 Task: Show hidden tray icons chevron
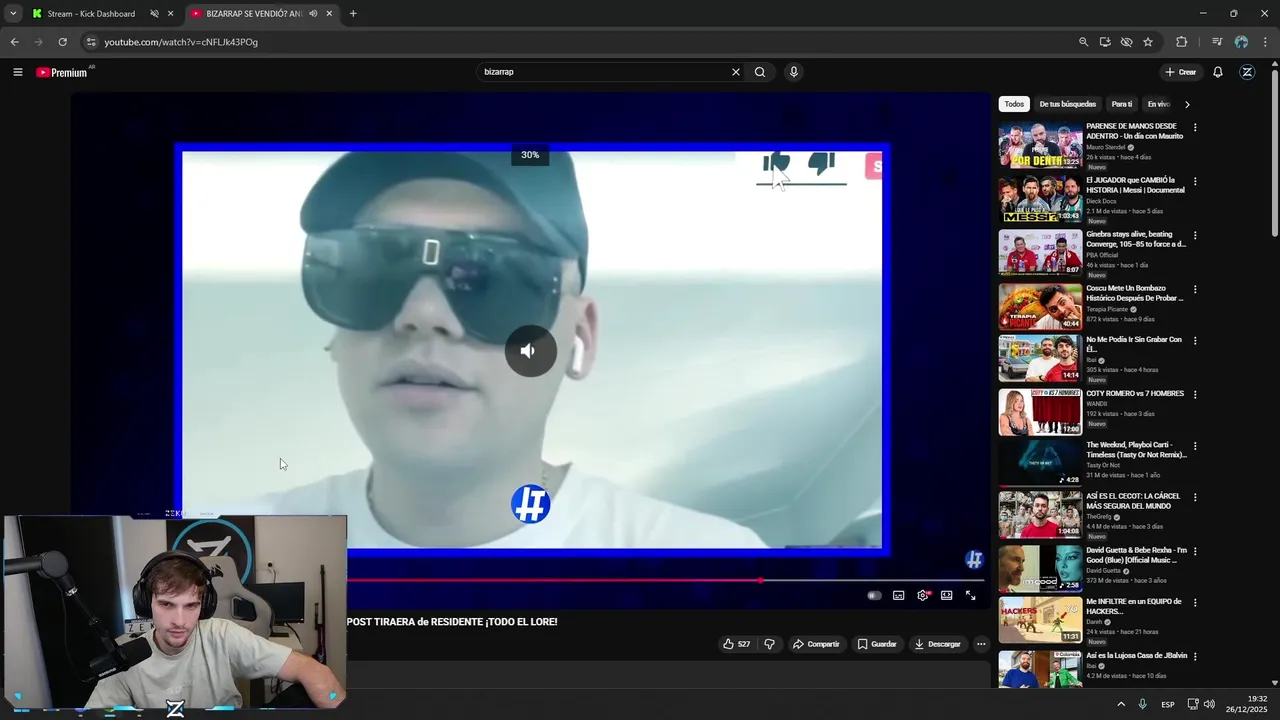[1121, 704]
